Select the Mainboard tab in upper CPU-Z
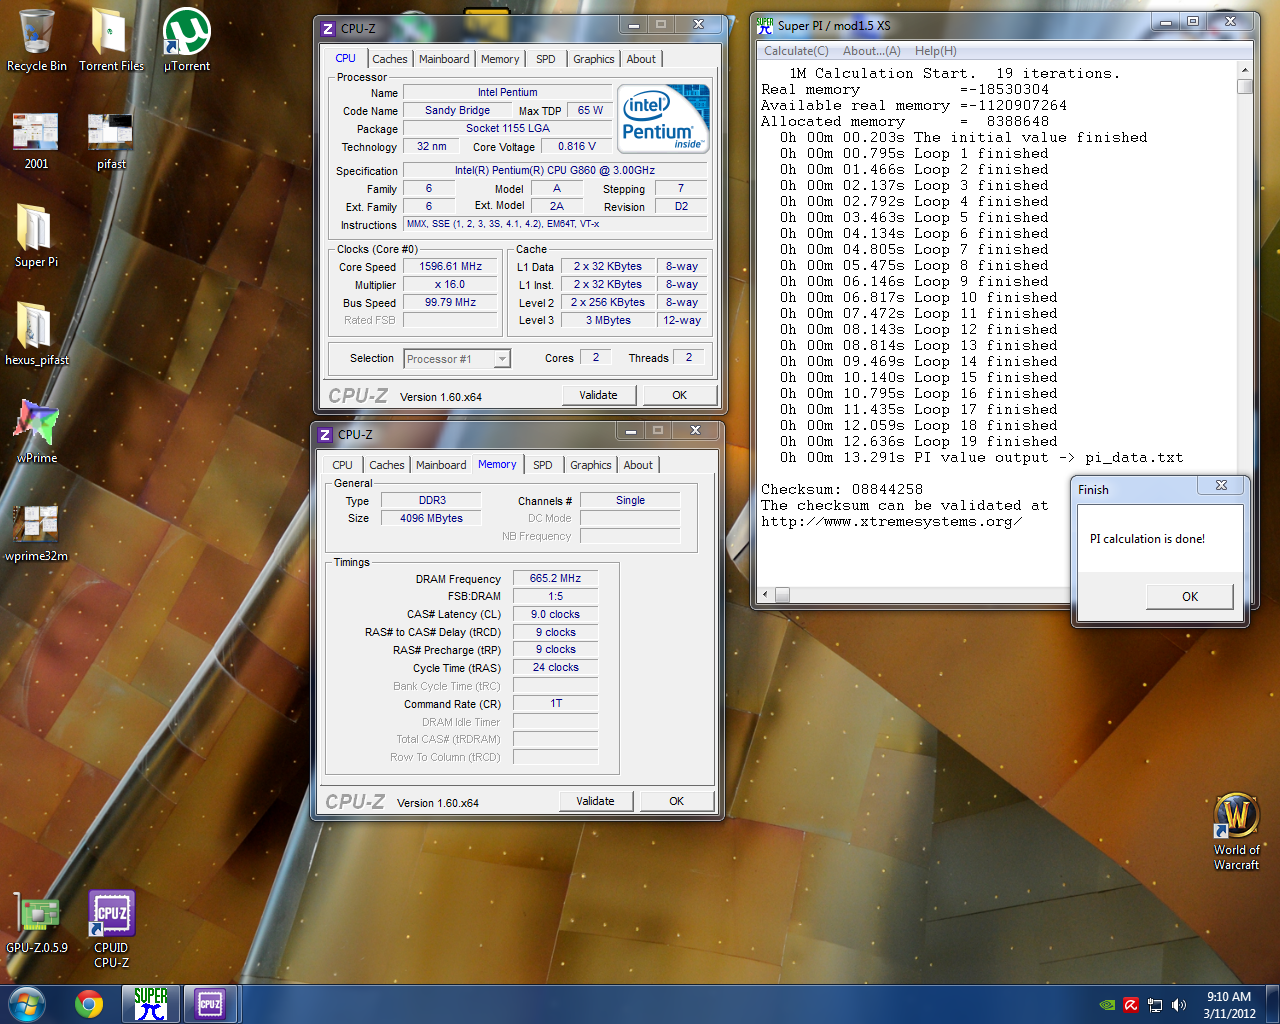The width and height of the screenshot is (1280, 1024). (x=444, y=59)
